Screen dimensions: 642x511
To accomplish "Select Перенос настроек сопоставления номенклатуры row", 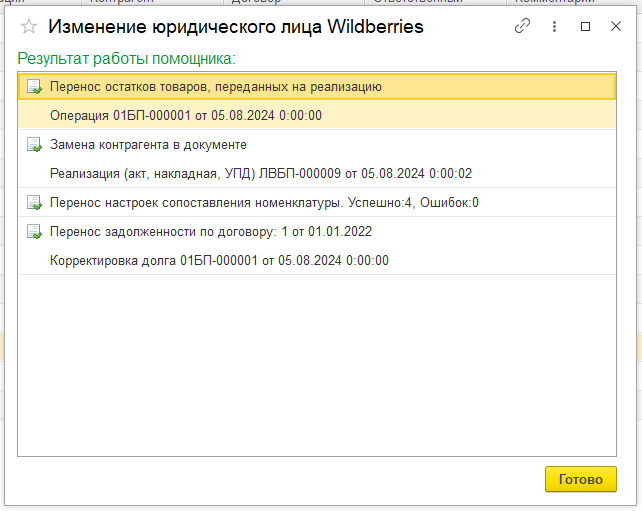I will [317, 203].
